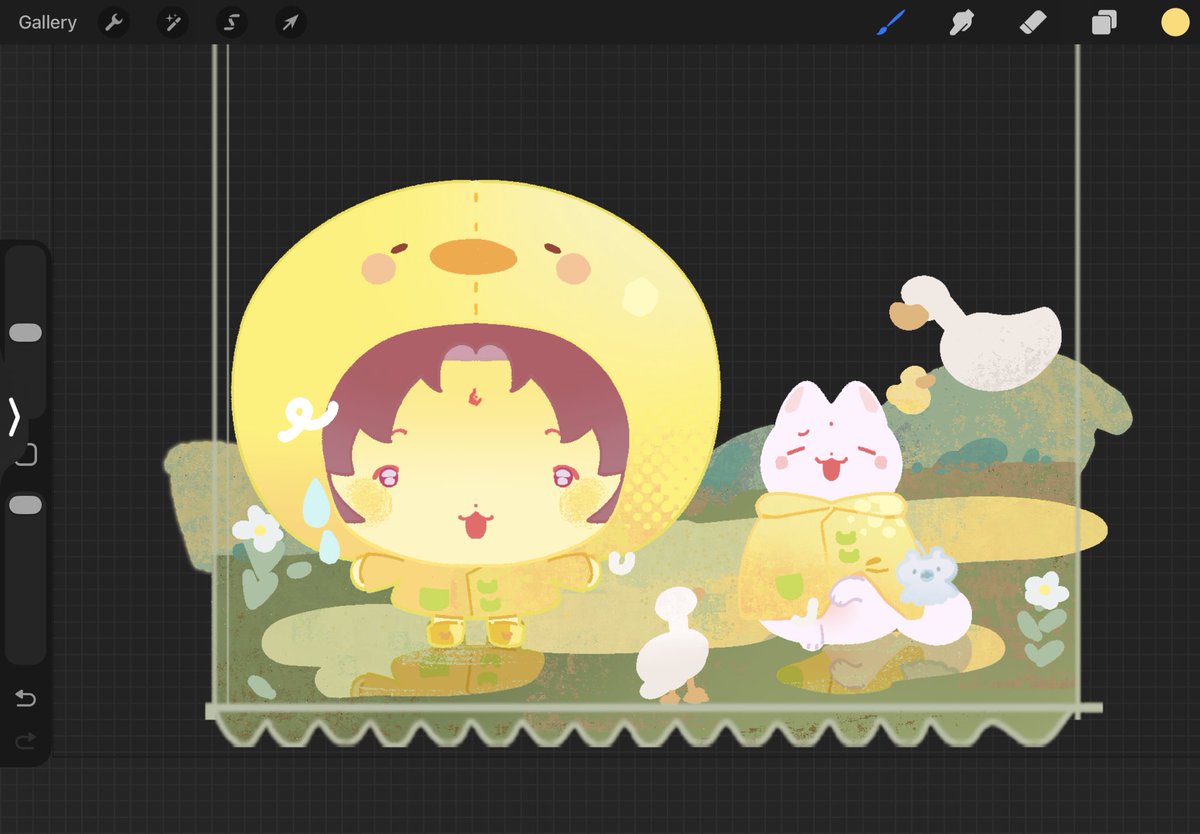1200x834 pixels.
Task: Open the Layers panel
Action: [1104, 22]
